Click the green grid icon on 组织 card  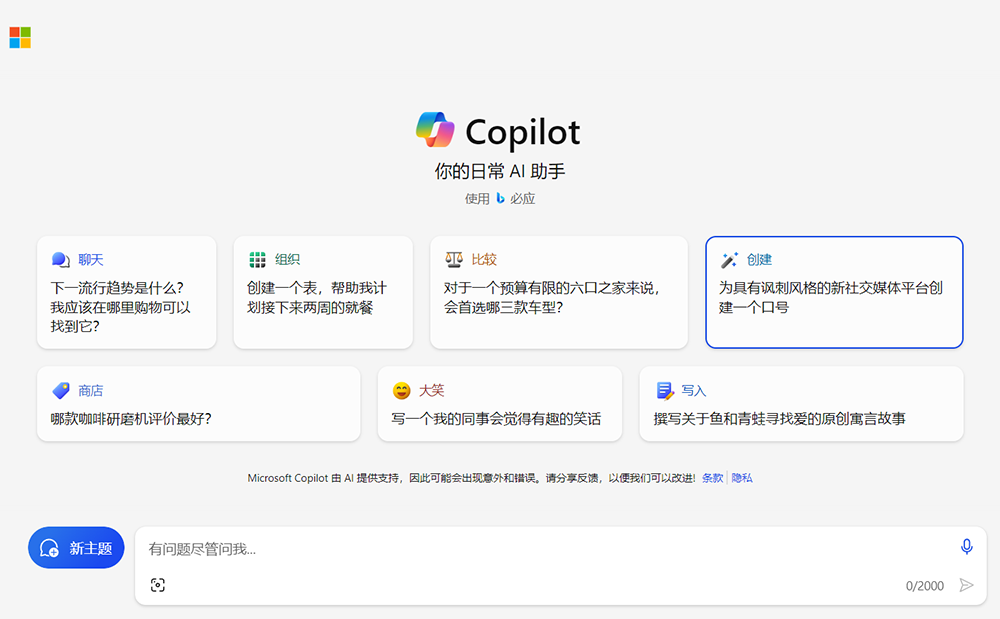coord(257,260)
